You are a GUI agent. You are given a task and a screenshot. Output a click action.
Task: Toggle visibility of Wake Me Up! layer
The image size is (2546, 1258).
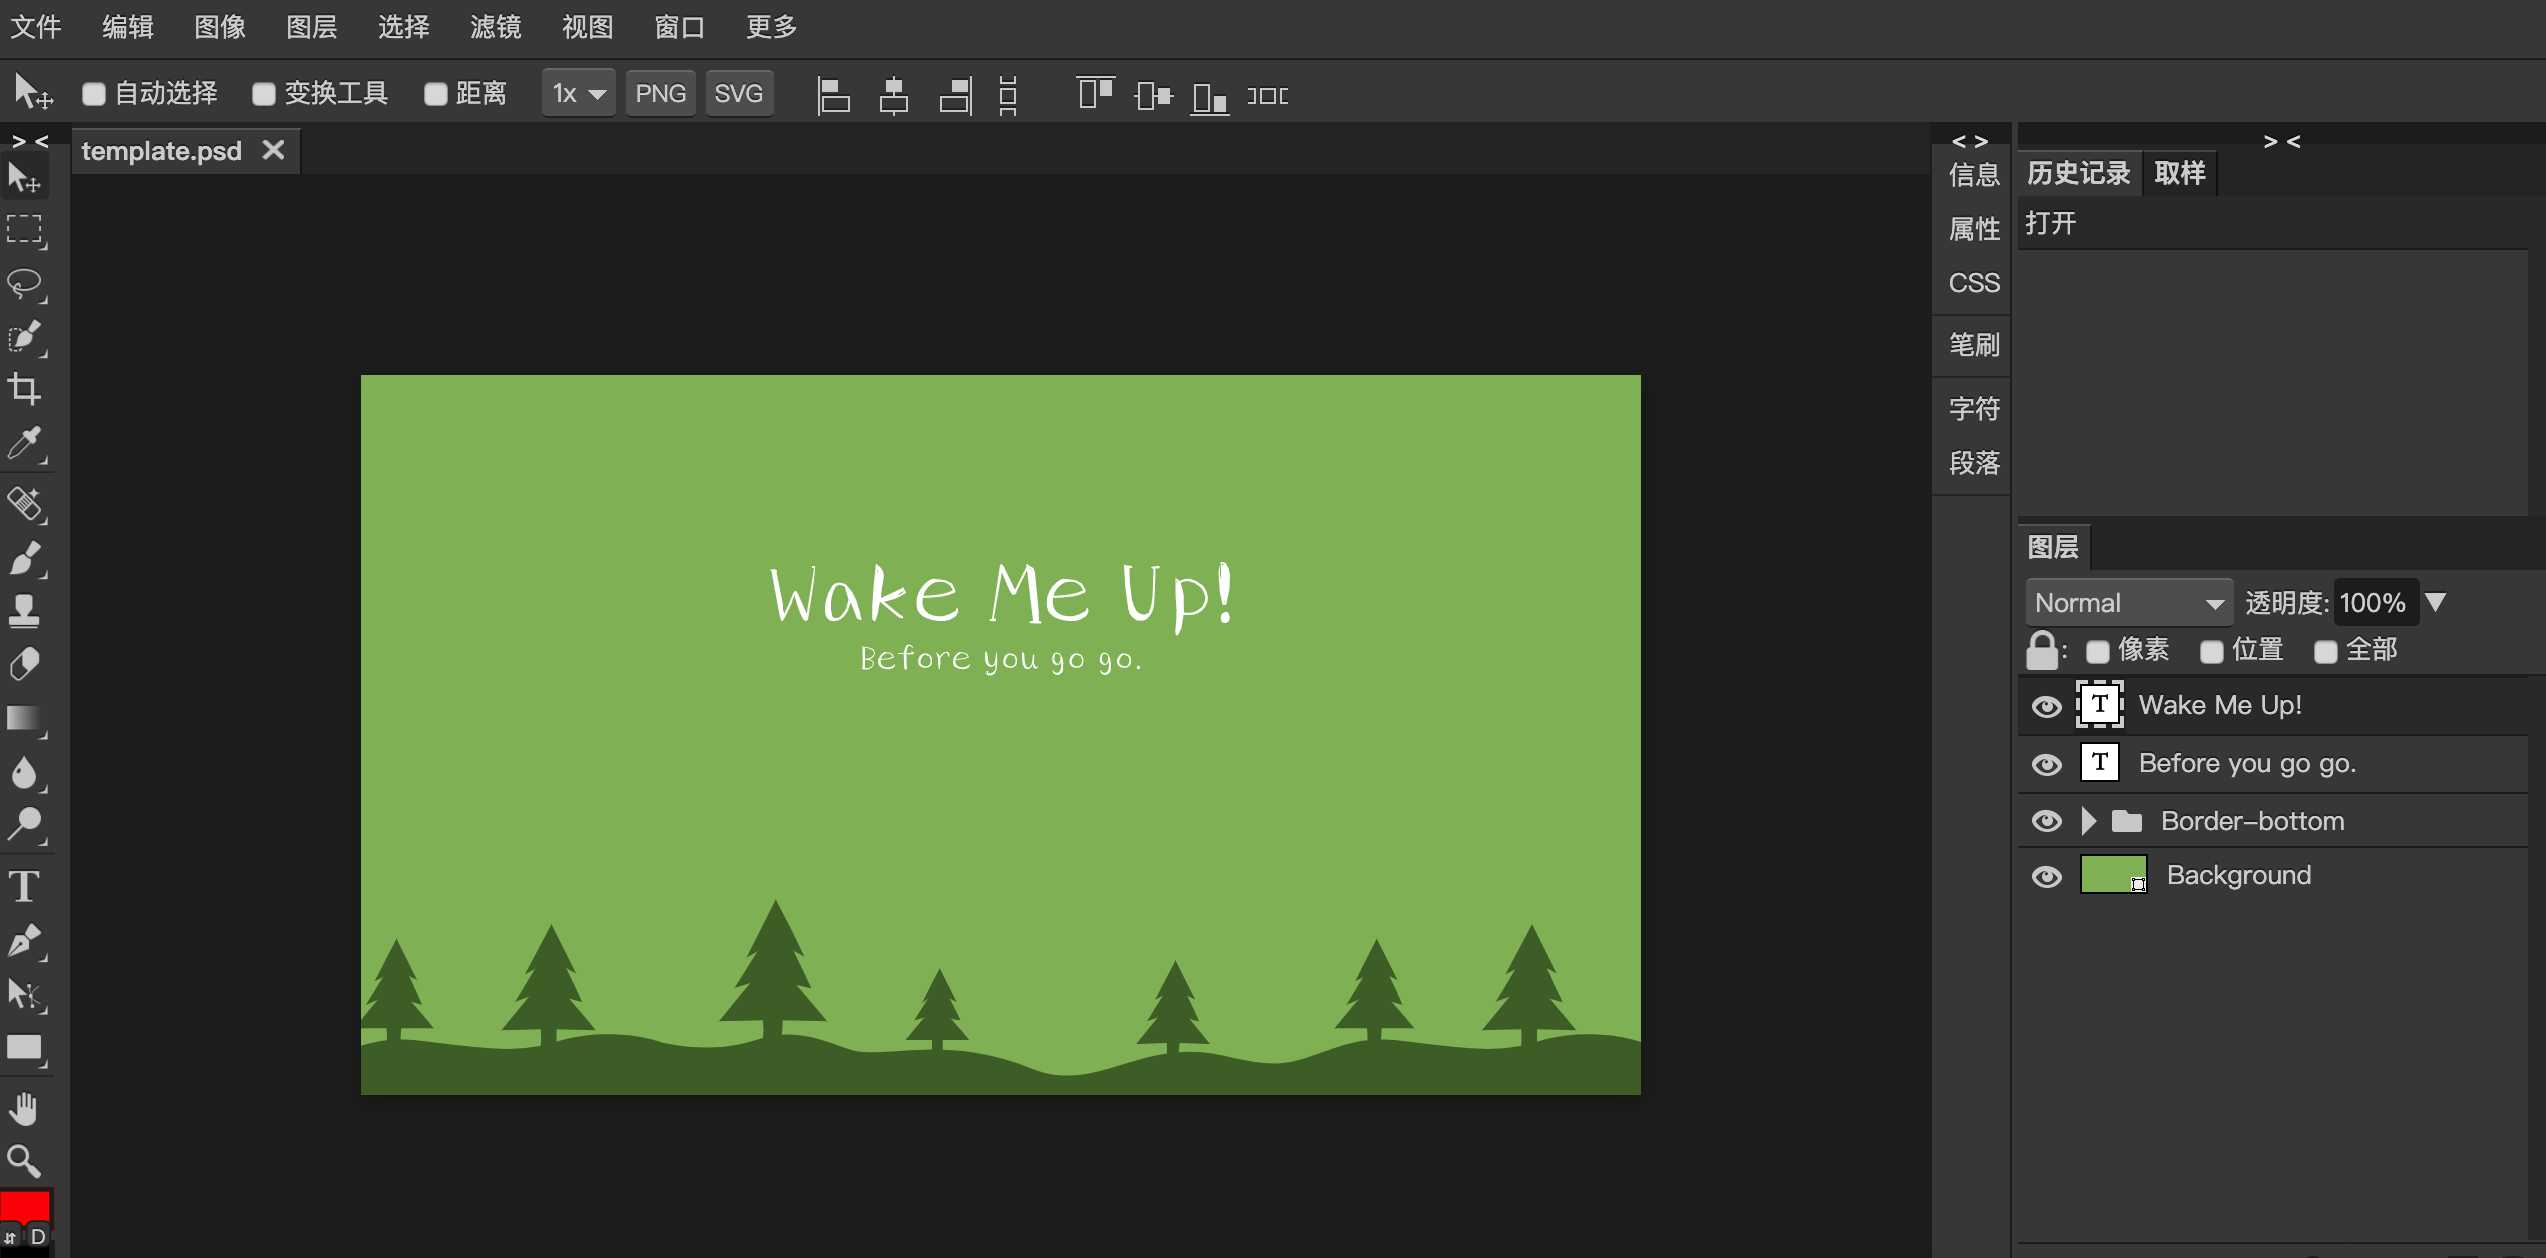pyautogui.click(x=2048, y=704)
